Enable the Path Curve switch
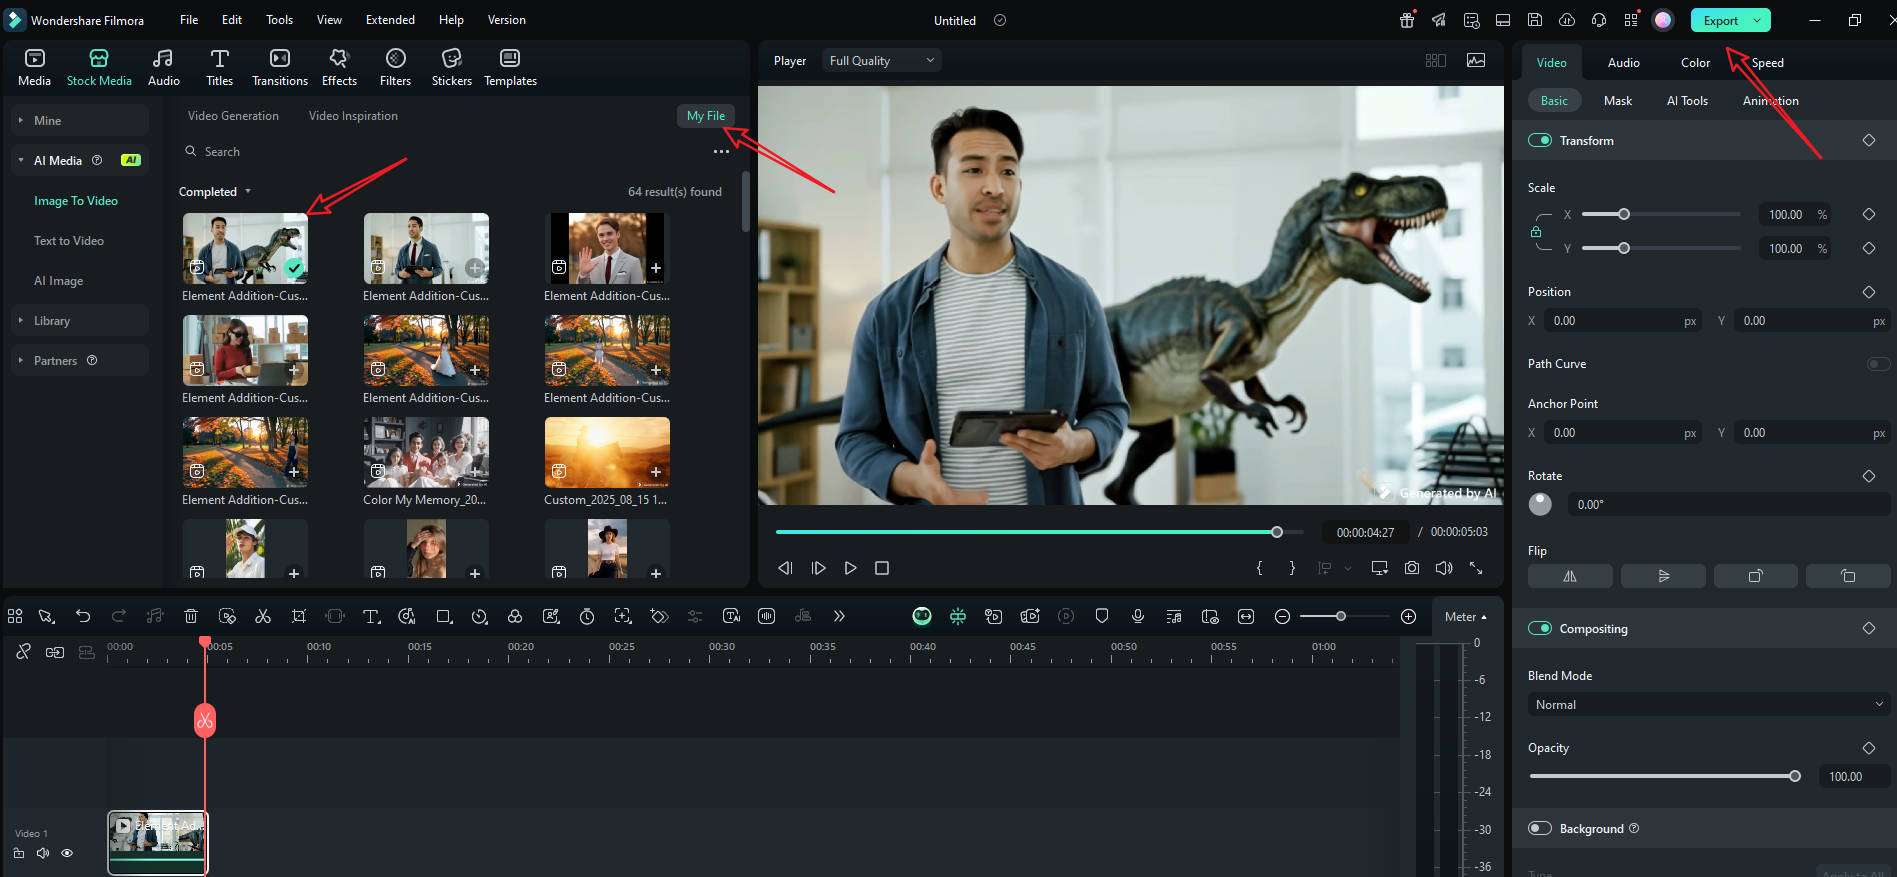The height and width of the screenshot is (877, 1897). pyautogui.click(x=1878, y=364)
